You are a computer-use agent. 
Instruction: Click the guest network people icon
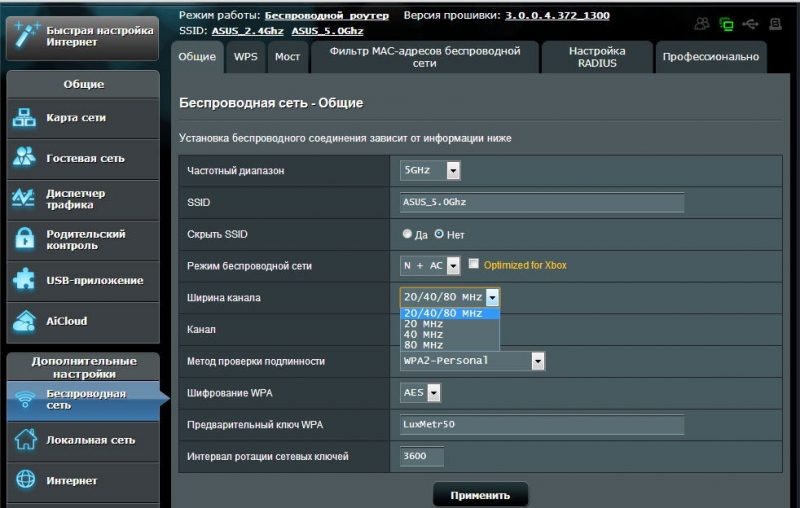click(24, 158)
